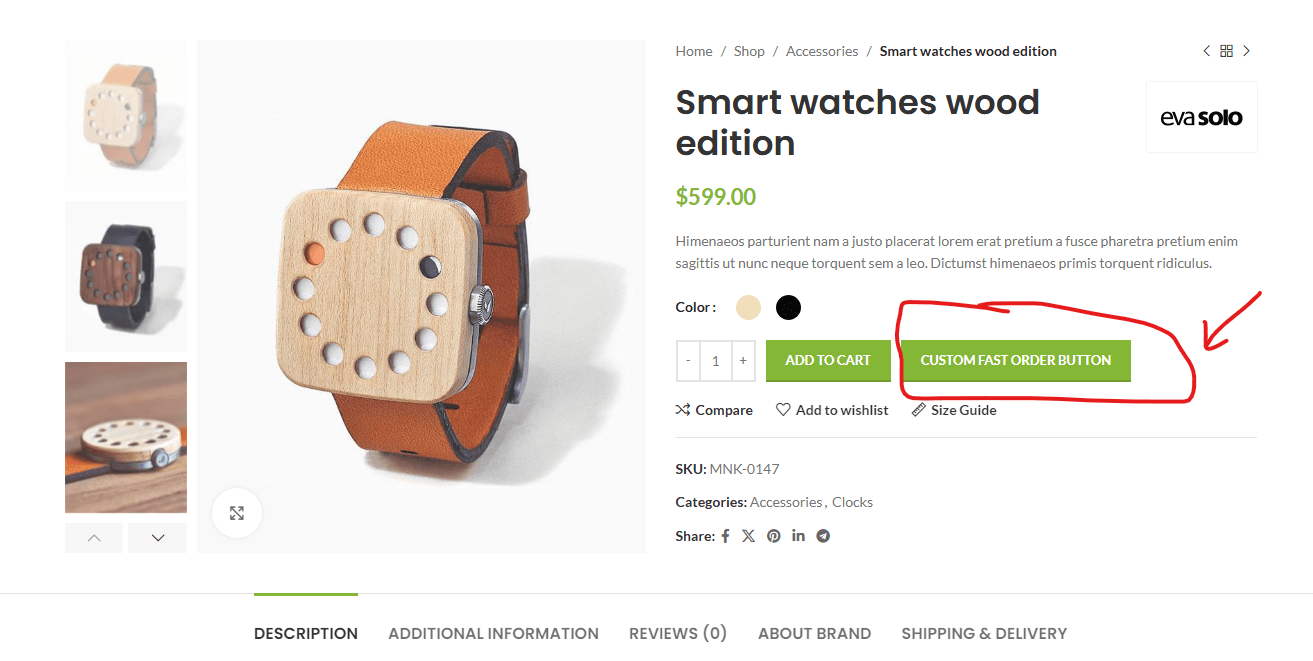The height and width of the screenshot is (661, 1313).
Task: Open the Reviews (0) tab
Action: click(x=678, y=633)
